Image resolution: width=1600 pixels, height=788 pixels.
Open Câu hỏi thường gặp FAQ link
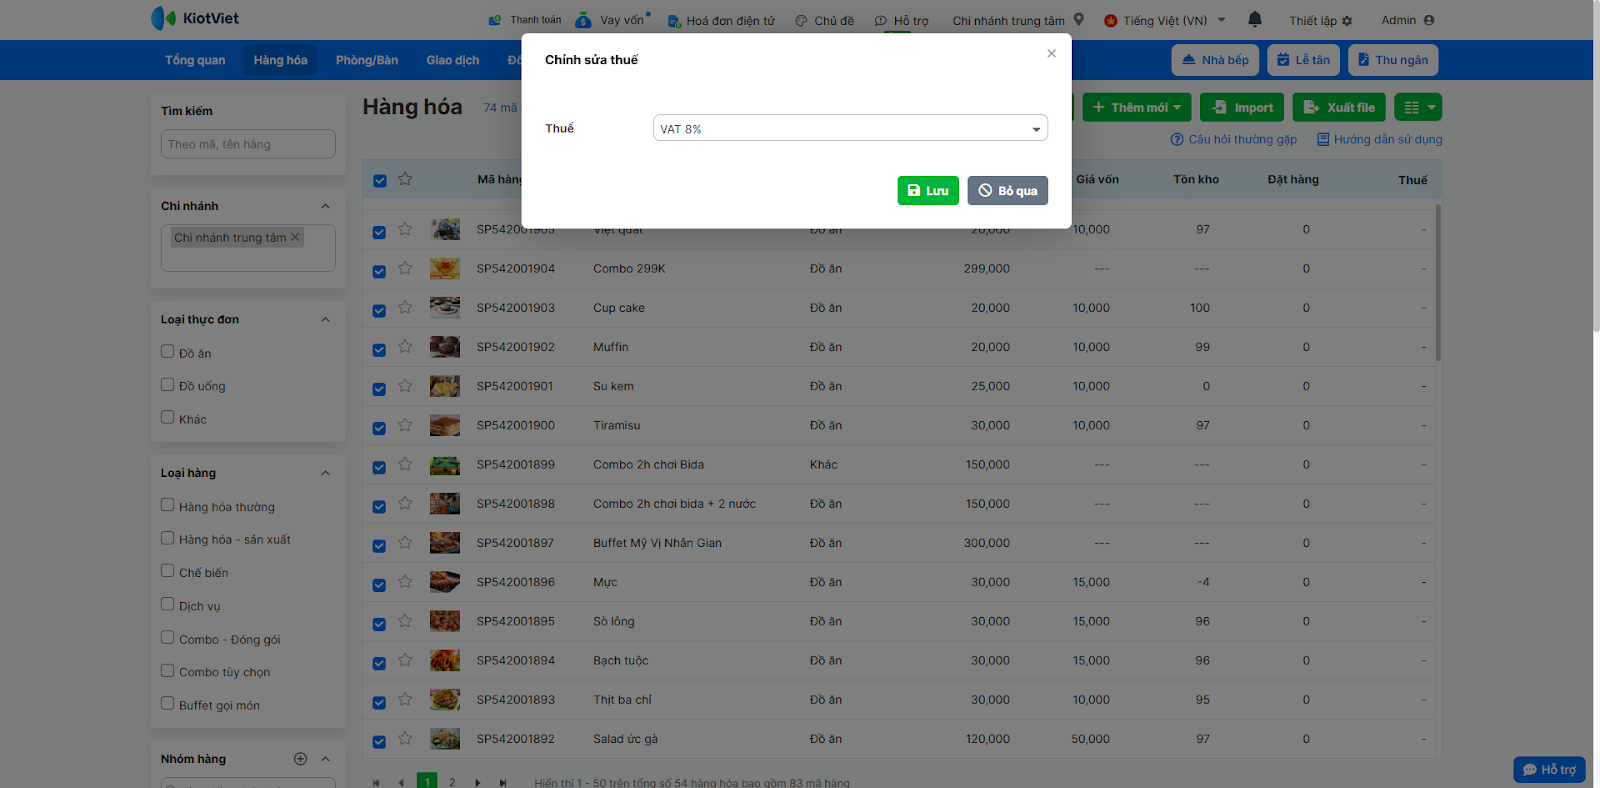(x=1234, y=139)
